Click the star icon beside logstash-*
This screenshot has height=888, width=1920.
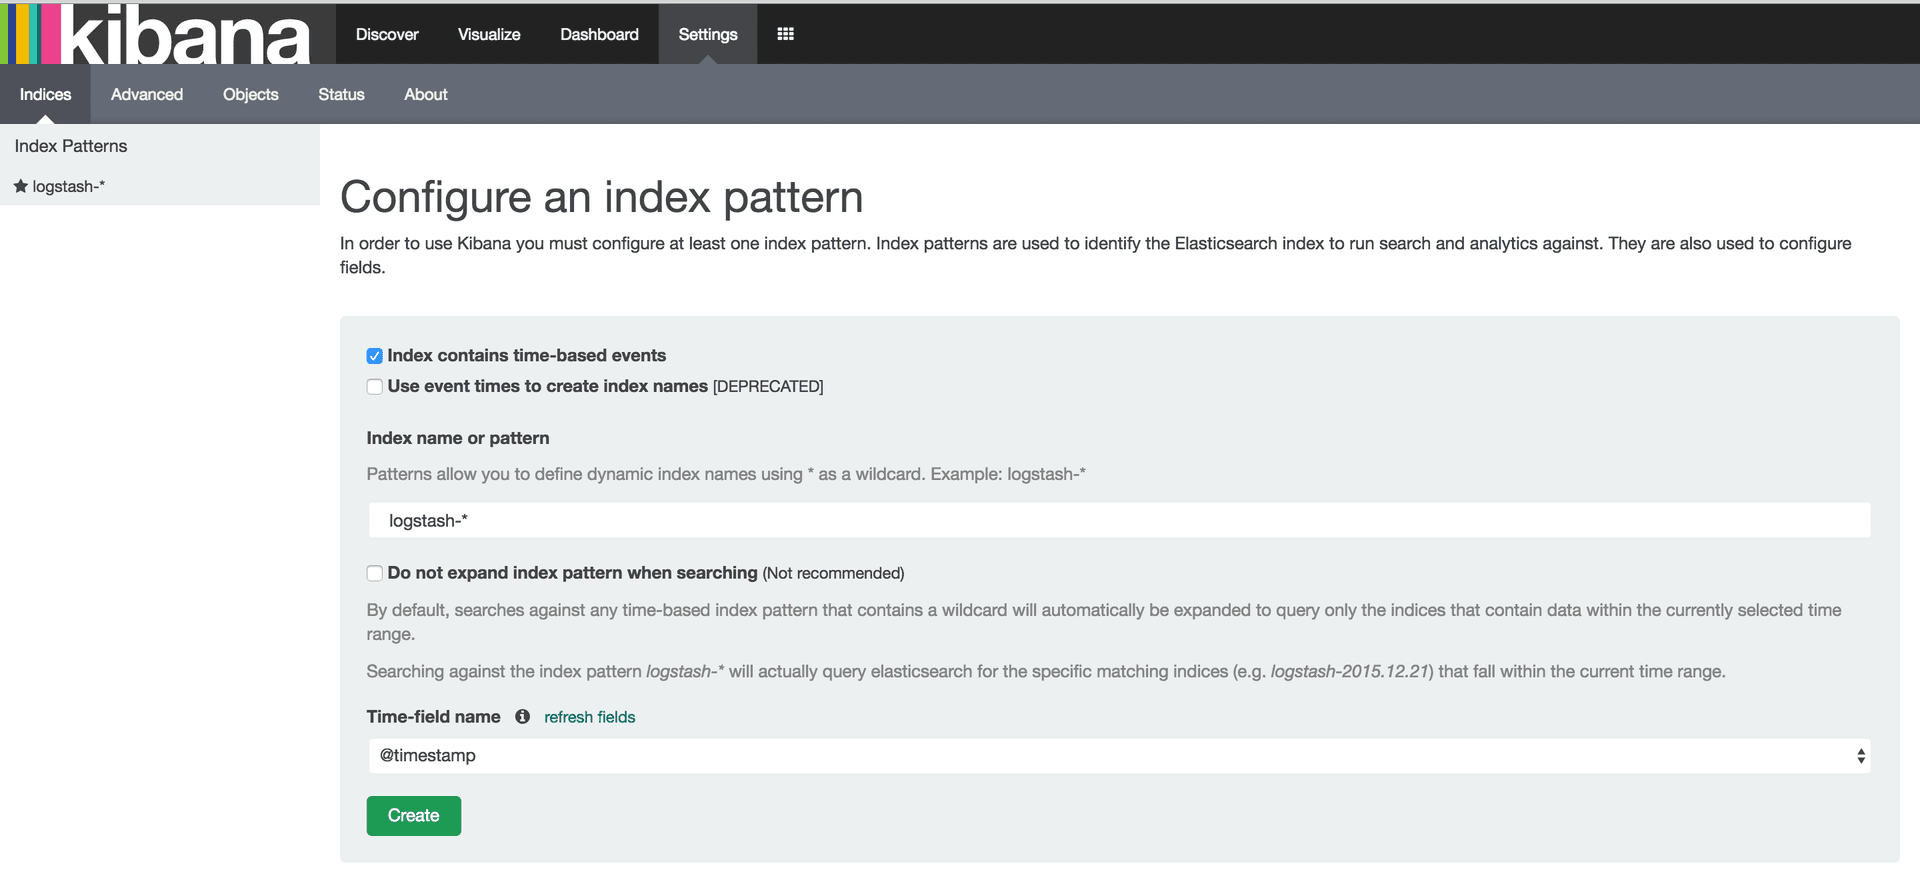coord(20,186)
